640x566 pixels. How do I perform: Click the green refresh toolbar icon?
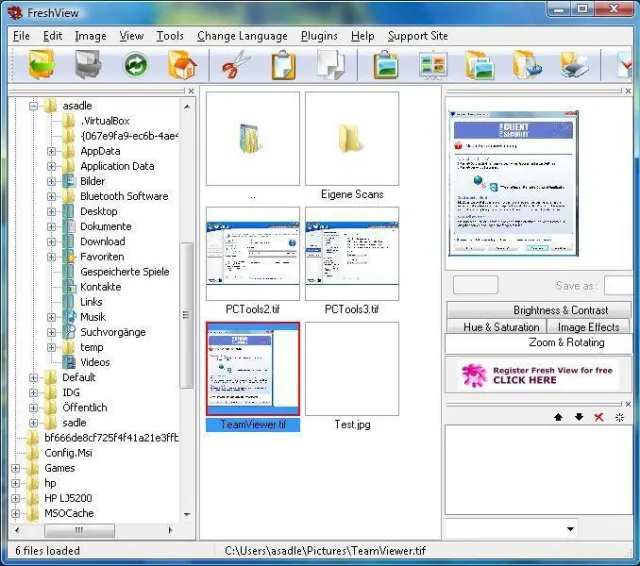(x=136, y=66)
